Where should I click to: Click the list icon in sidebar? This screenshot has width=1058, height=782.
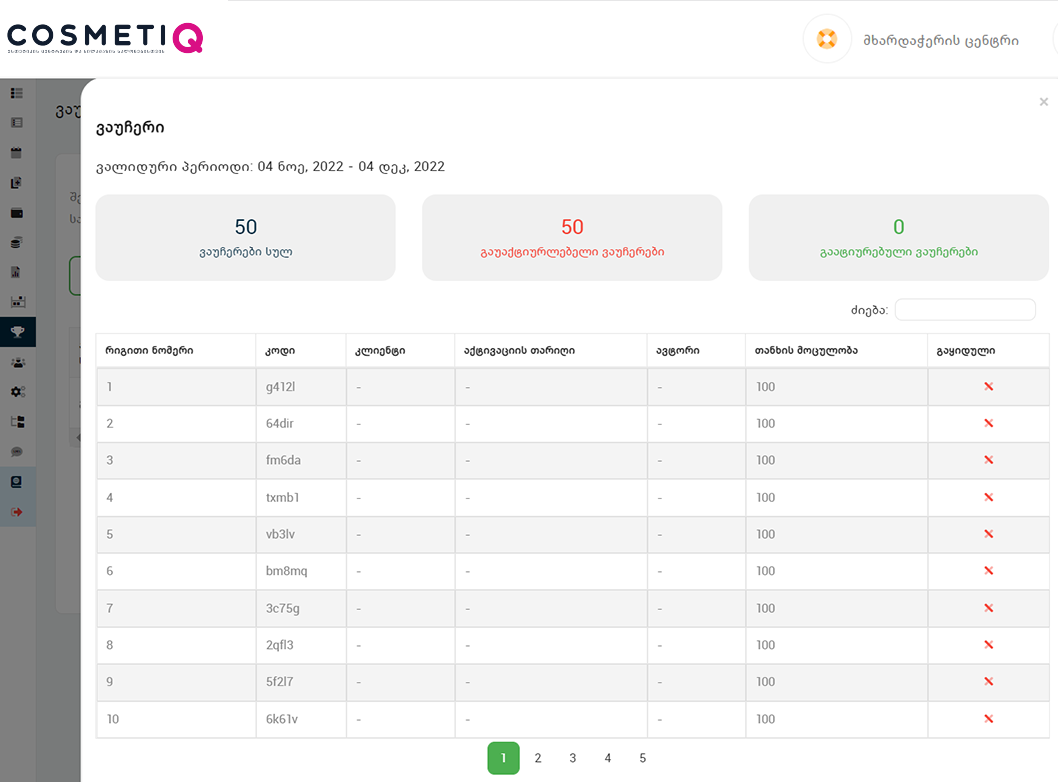point(16,93)
